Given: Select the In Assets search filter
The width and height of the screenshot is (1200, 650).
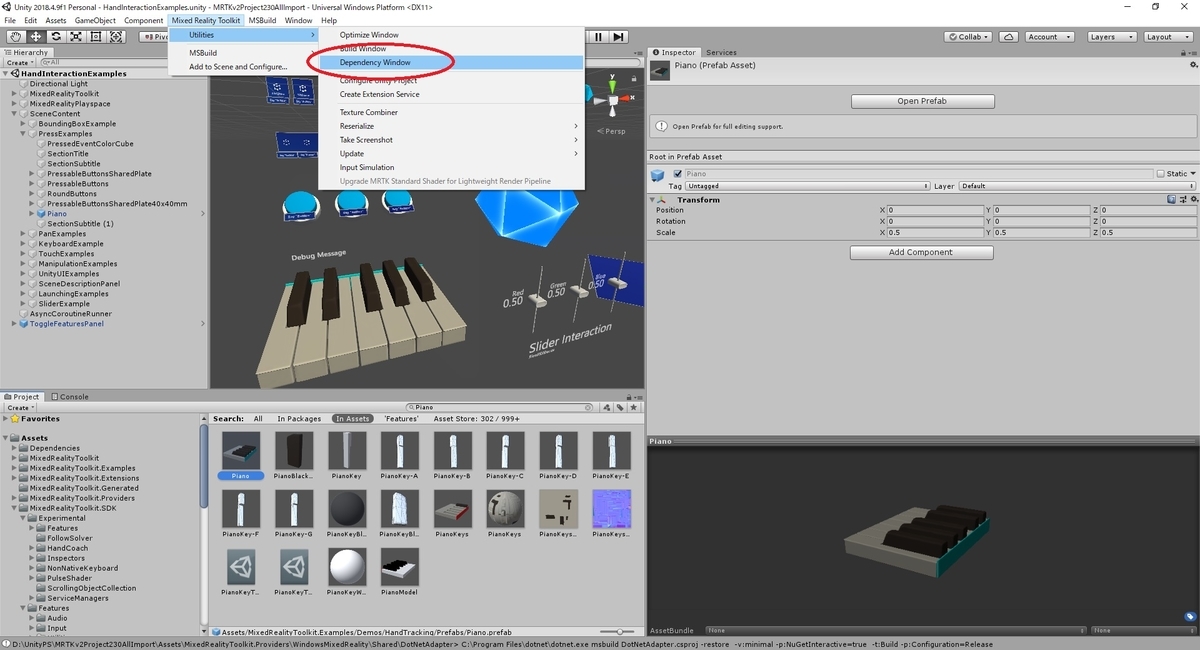Looking at the screenshot, I should [x=353, y=419].
